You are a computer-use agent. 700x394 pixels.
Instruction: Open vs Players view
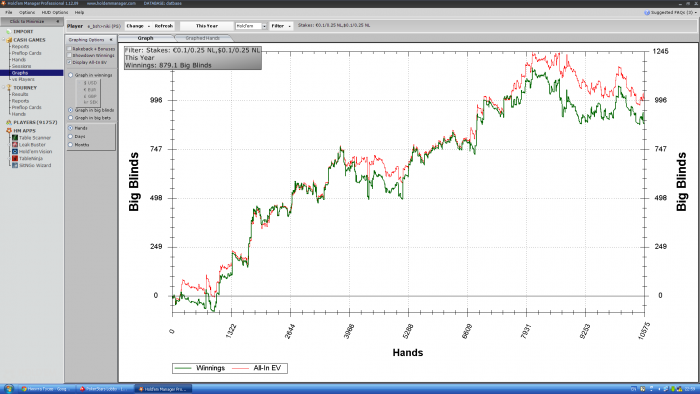[23, 79]
